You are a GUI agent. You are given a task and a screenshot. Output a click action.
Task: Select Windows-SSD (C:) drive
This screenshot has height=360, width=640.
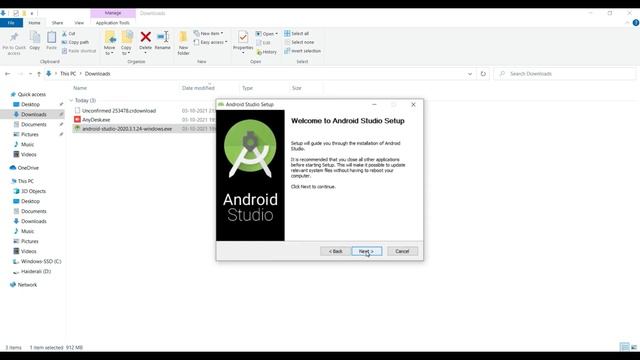tap(41, 261)
